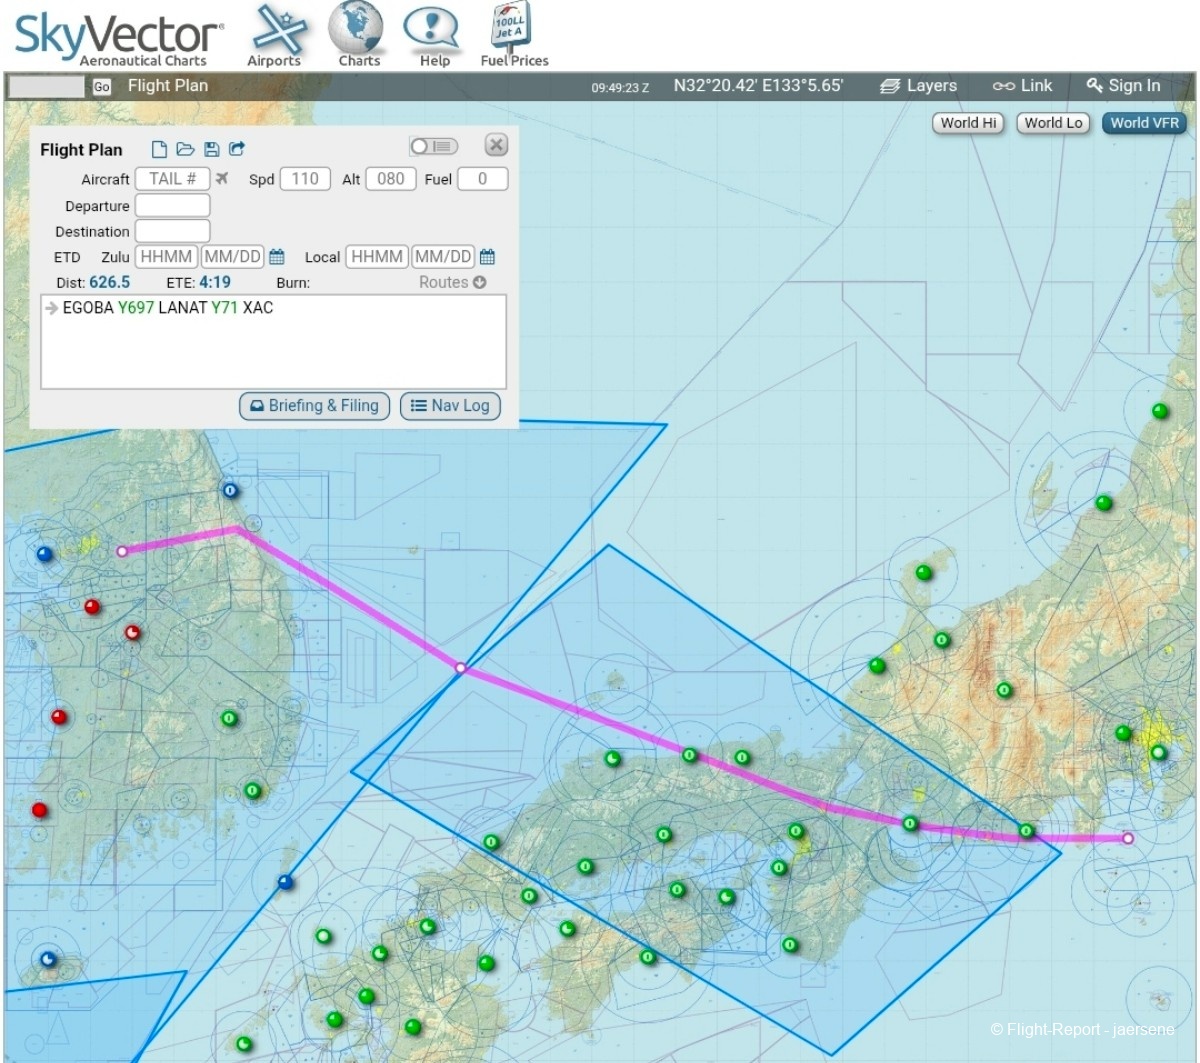
Task: Open the Local ETD calendar picker
Action: point(487,257)
